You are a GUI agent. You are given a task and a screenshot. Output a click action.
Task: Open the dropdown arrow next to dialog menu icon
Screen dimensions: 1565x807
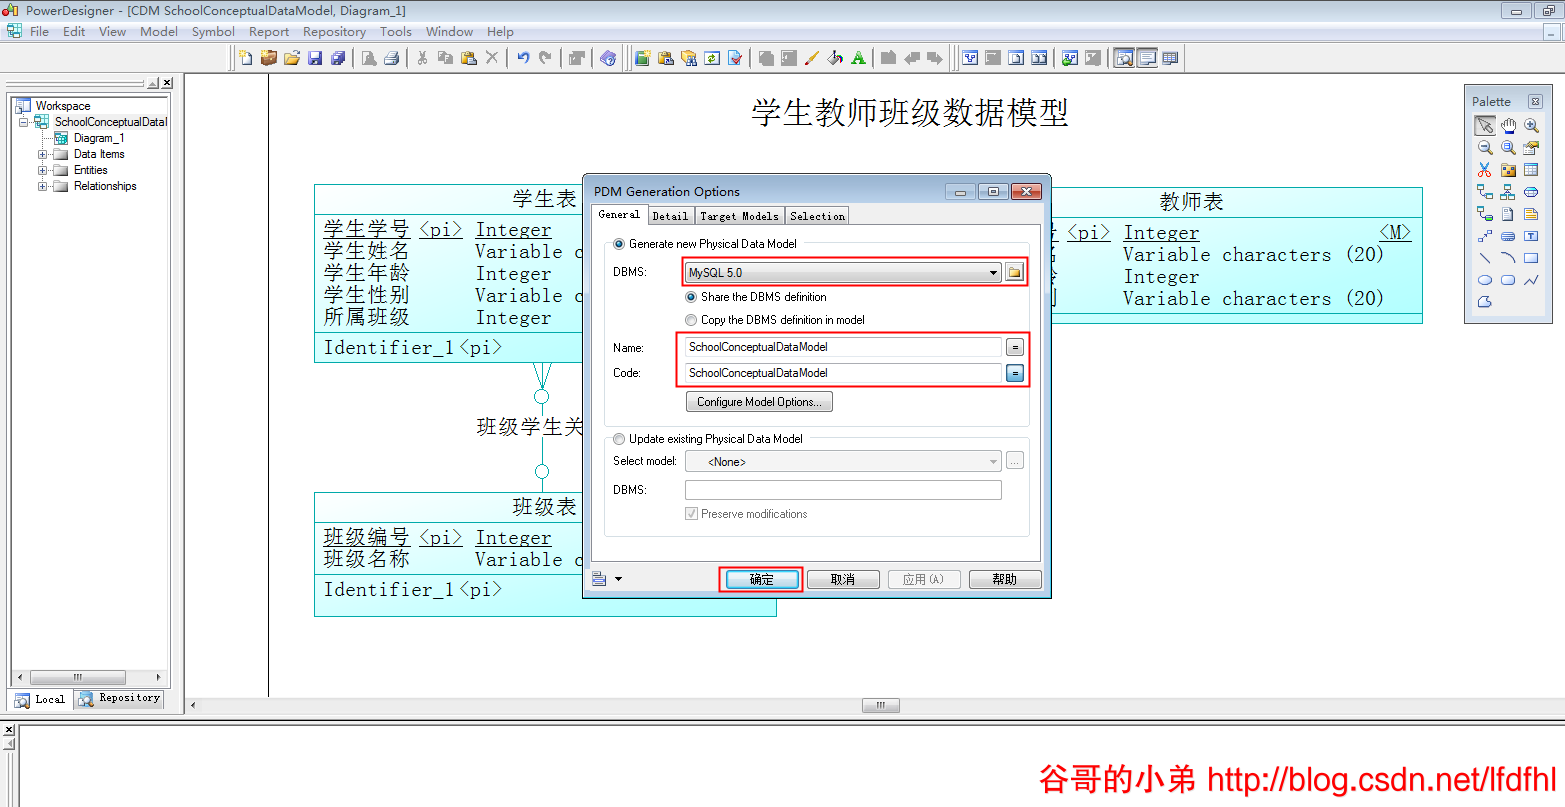click(x=618, y=579)
